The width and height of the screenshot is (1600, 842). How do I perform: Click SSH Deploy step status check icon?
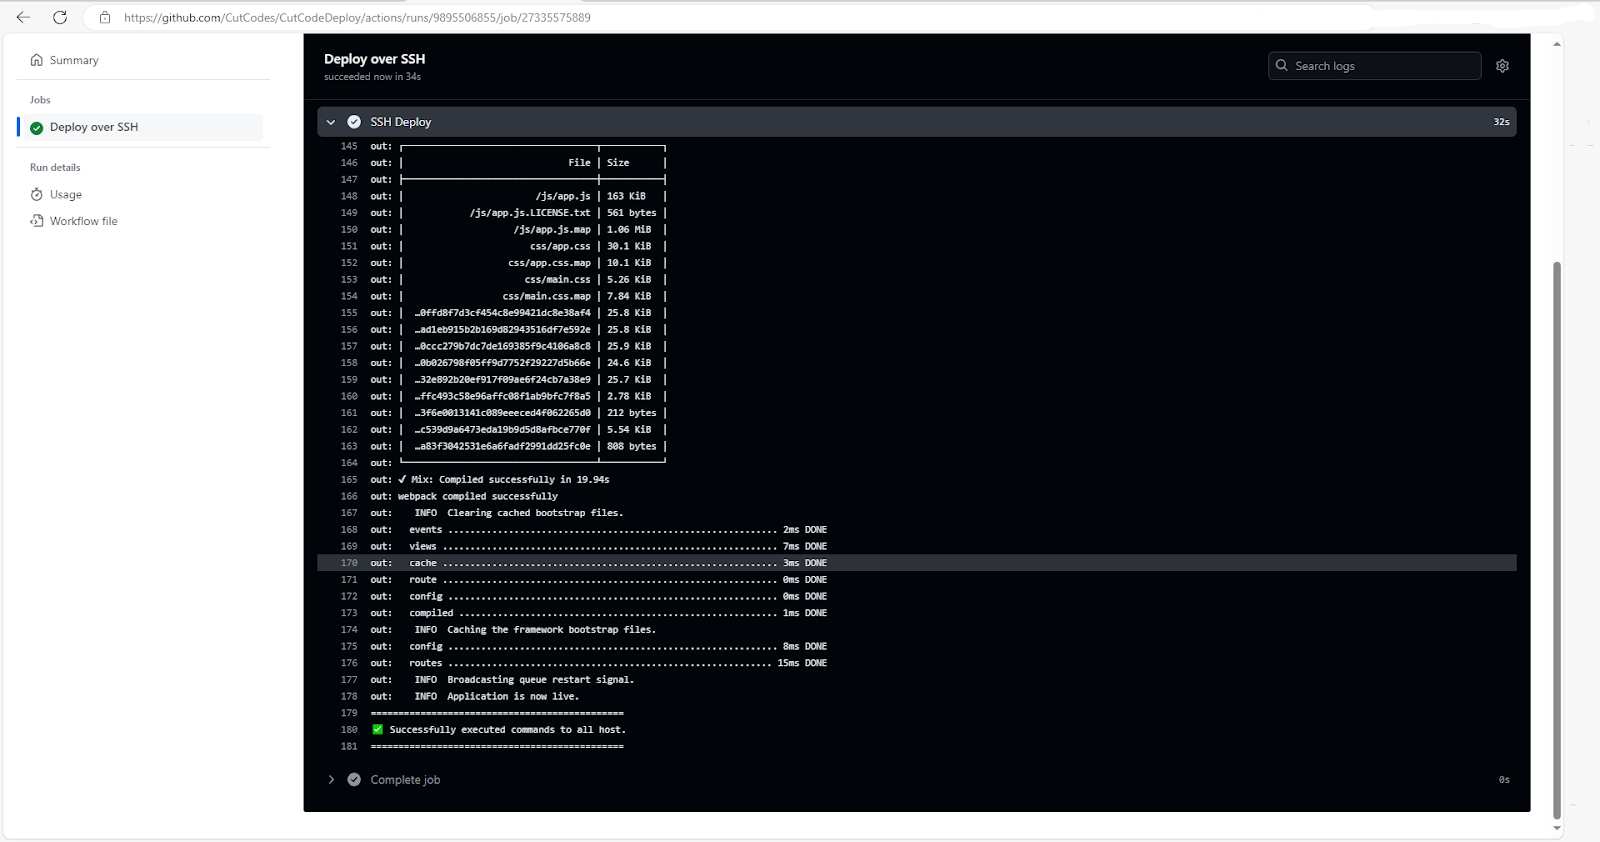coord(354,122)
